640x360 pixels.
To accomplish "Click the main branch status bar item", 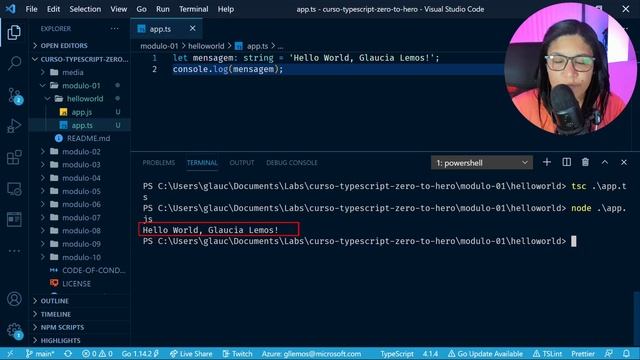I will 40,354.
